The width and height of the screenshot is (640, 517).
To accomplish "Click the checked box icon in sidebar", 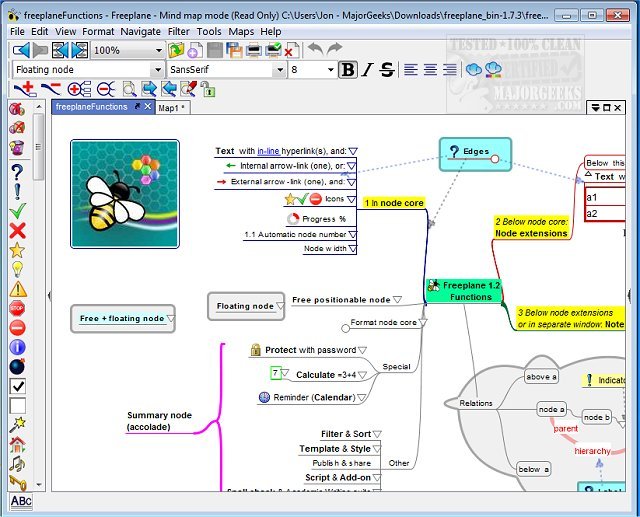I will coord(18,386).
